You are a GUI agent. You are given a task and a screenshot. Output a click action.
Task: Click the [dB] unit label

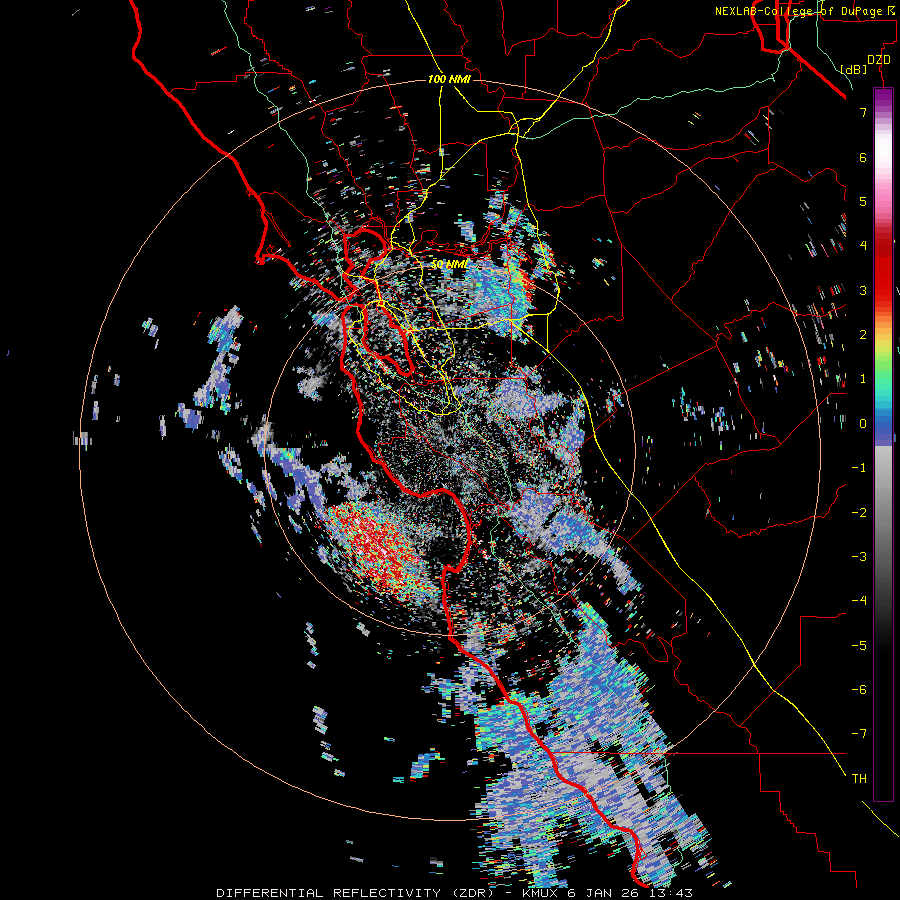(x=854, y=69)
